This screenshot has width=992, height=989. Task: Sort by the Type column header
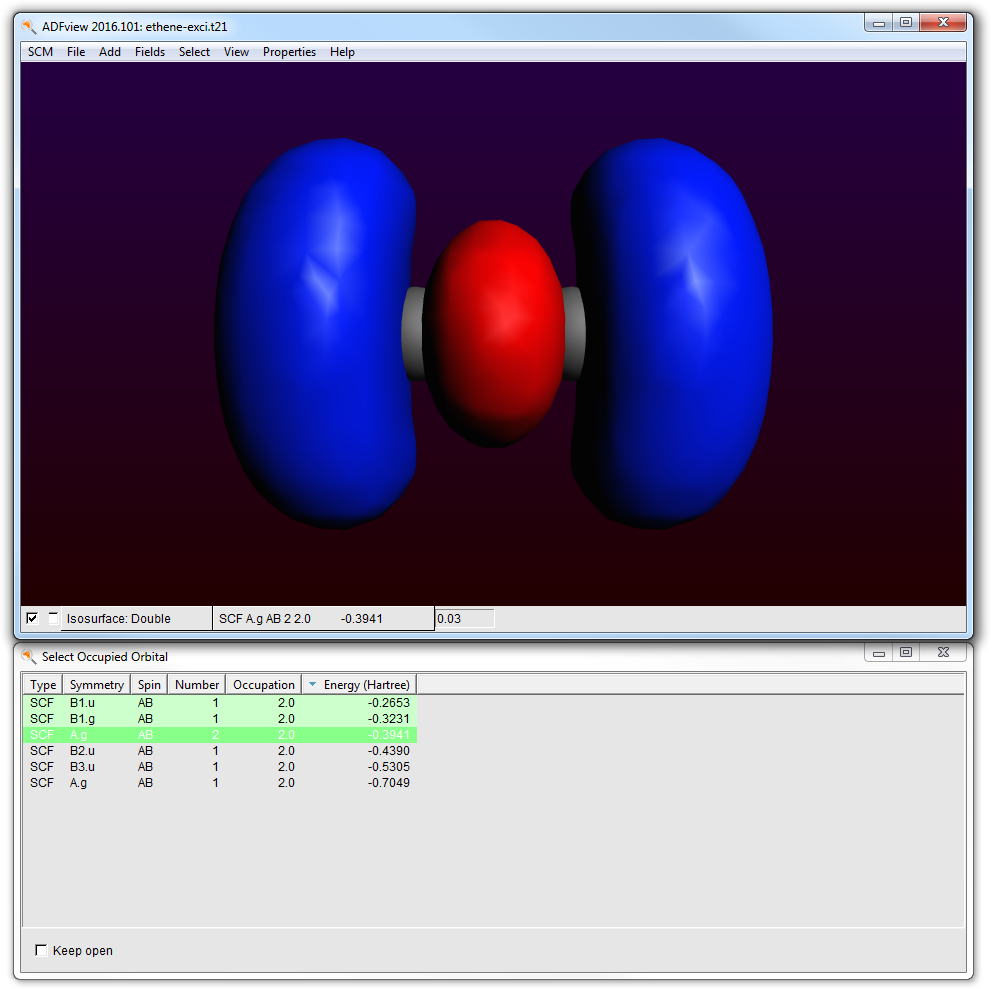[x=42, y=685]
